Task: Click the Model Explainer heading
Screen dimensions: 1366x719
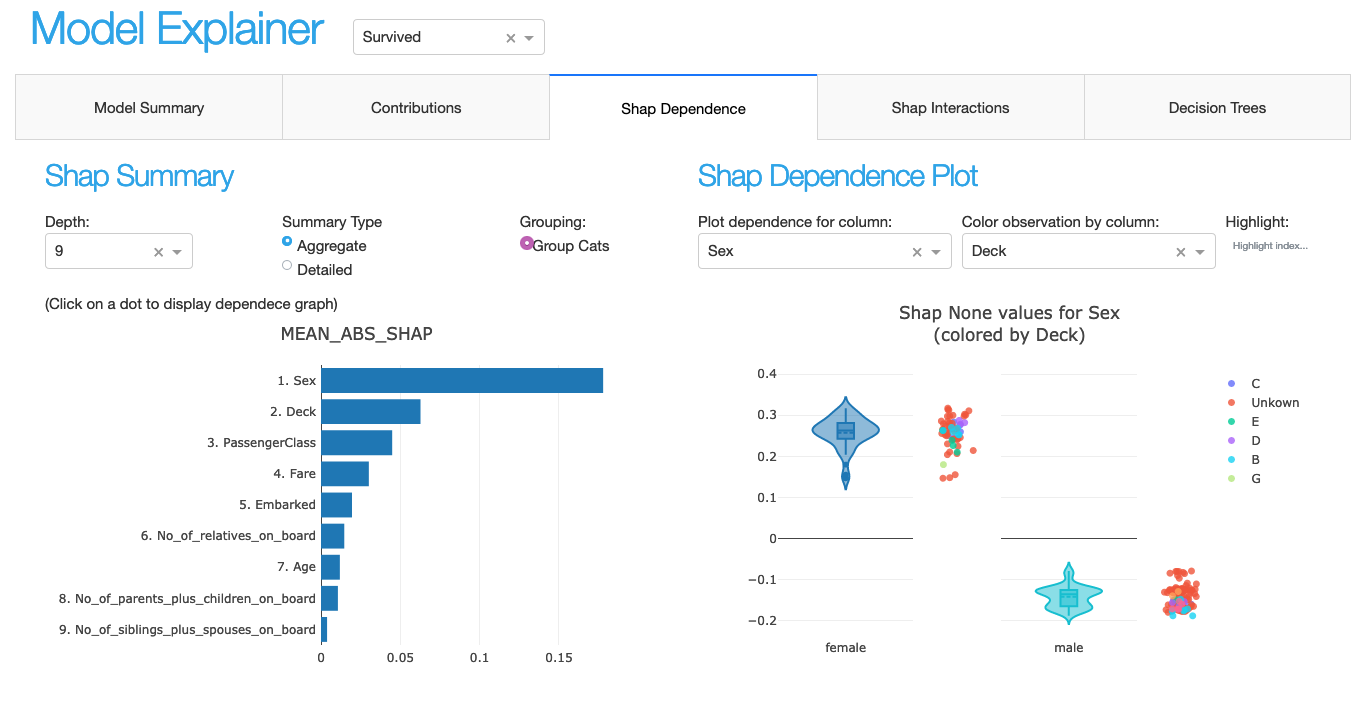Action: [175, 30]
